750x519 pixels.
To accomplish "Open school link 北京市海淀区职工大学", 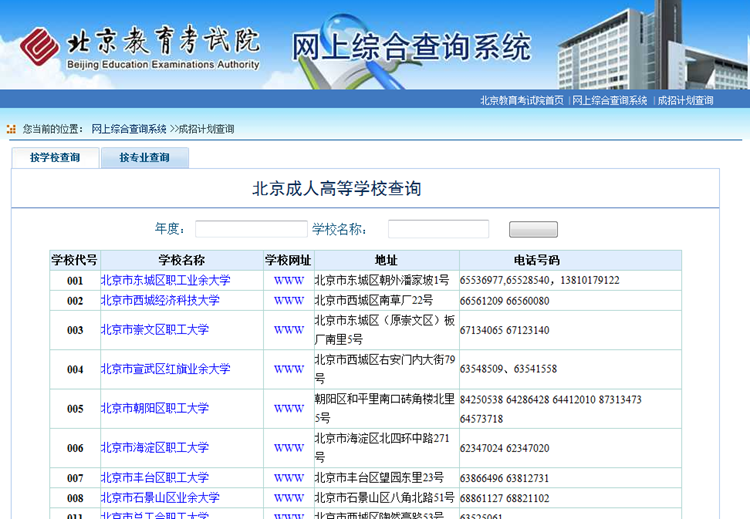I will [155, 448].
